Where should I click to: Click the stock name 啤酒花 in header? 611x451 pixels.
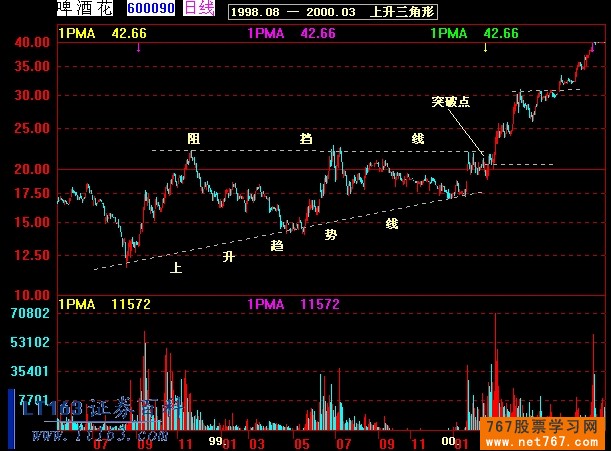tap(85, 8)
